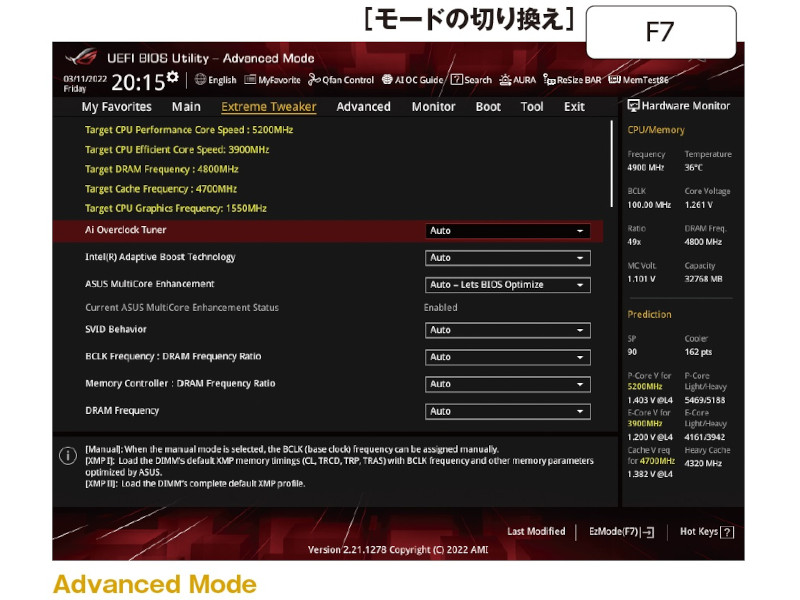This screenshot has width=800, height=600.
Task: Switch to the Tool tab
Action: pyautogui.click(x=532, y=107)
